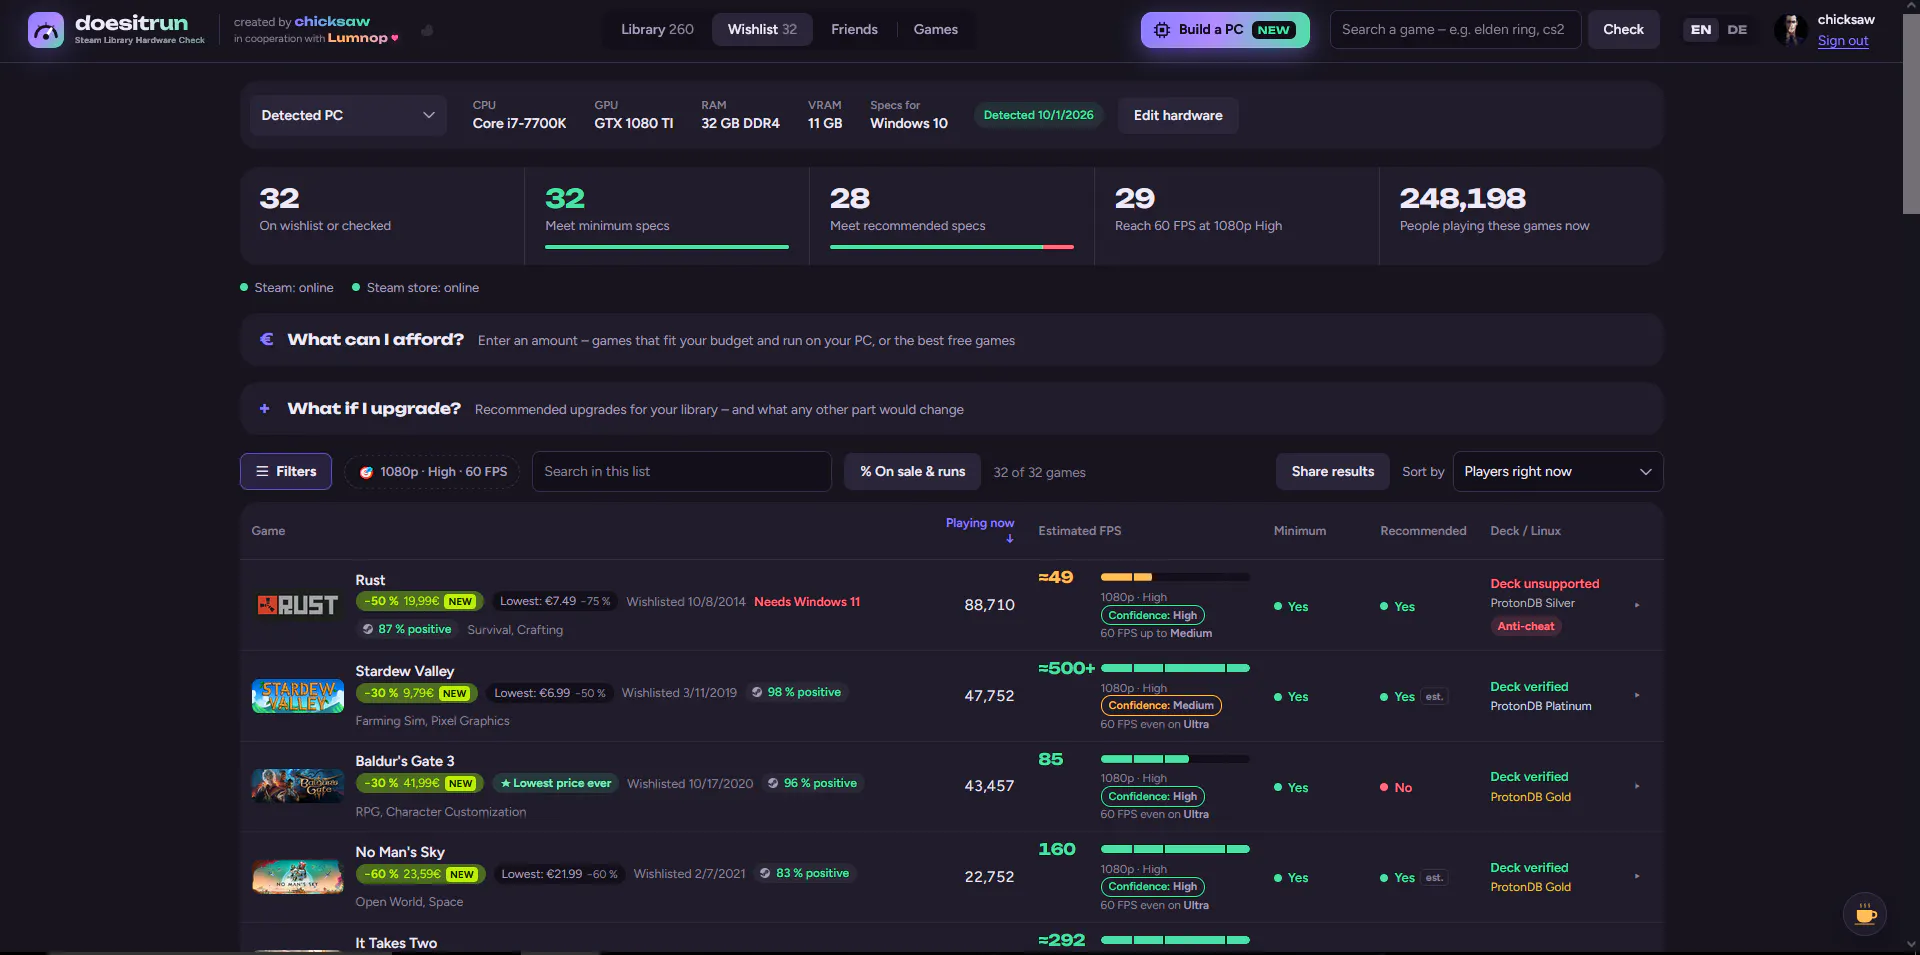Screen dimensions: 1920x955
Task: Expand the Rust row details arrow
Action: pyautogui.click(x=1637, y=605)
